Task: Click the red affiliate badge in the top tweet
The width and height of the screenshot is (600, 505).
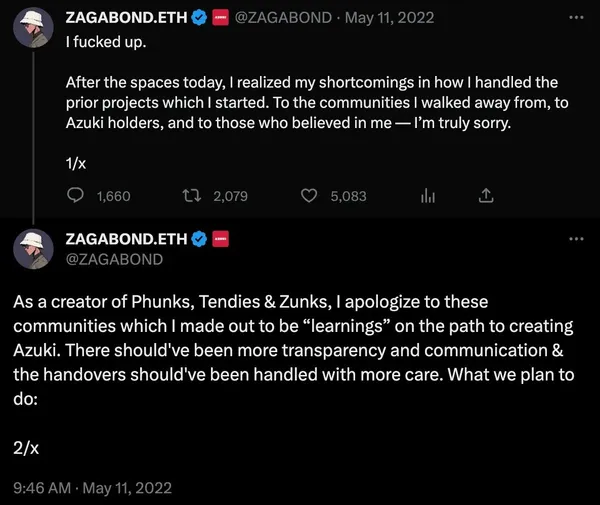Action: pos(222,17)
